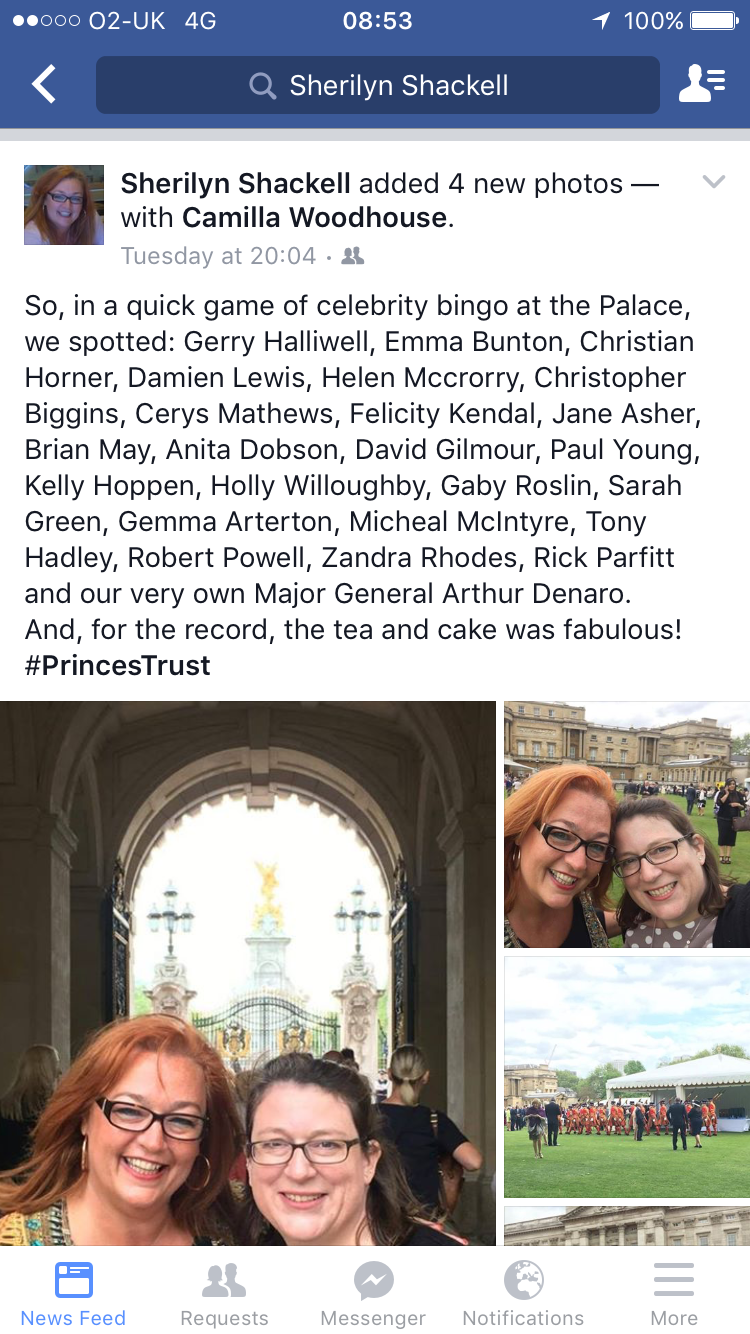Open Messenger tab icon

pyautogui.click(x=373, y=1280)
